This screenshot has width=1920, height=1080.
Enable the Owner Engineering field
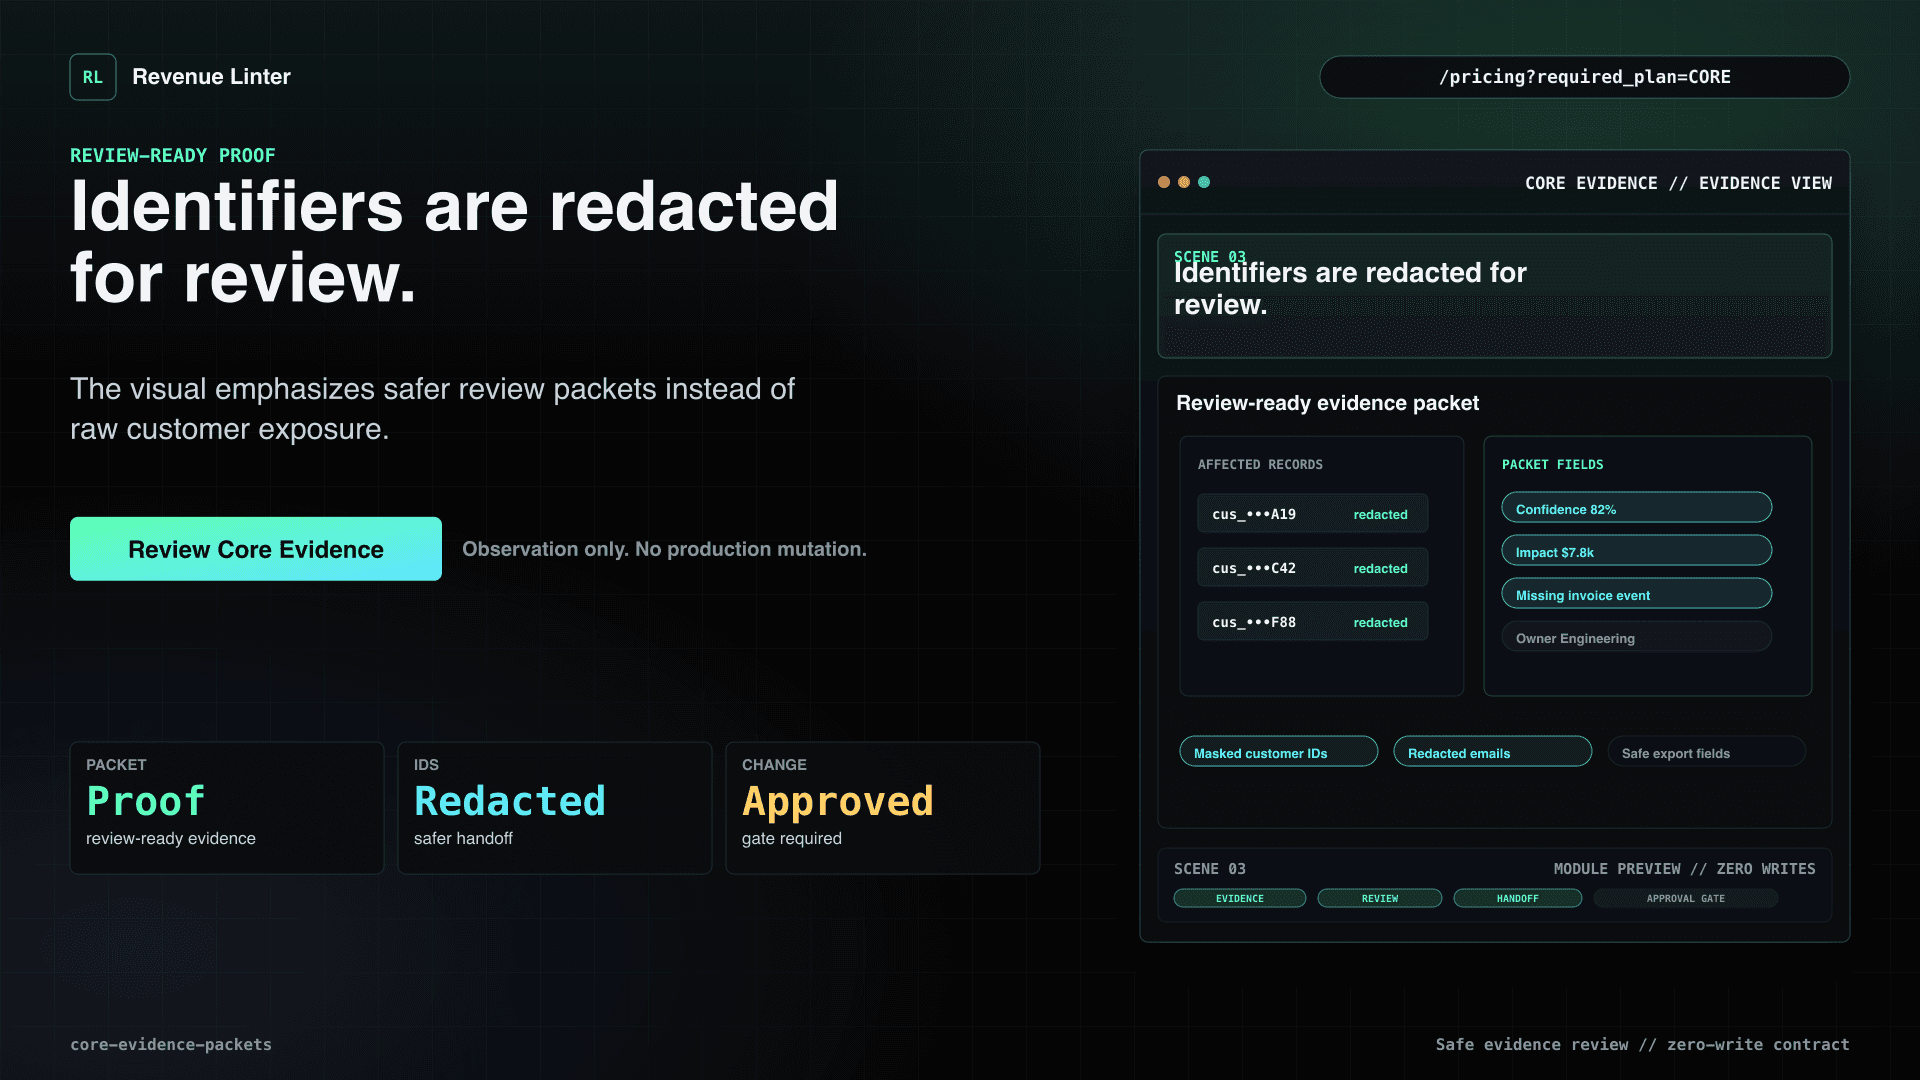click(x=1636, y=637)
